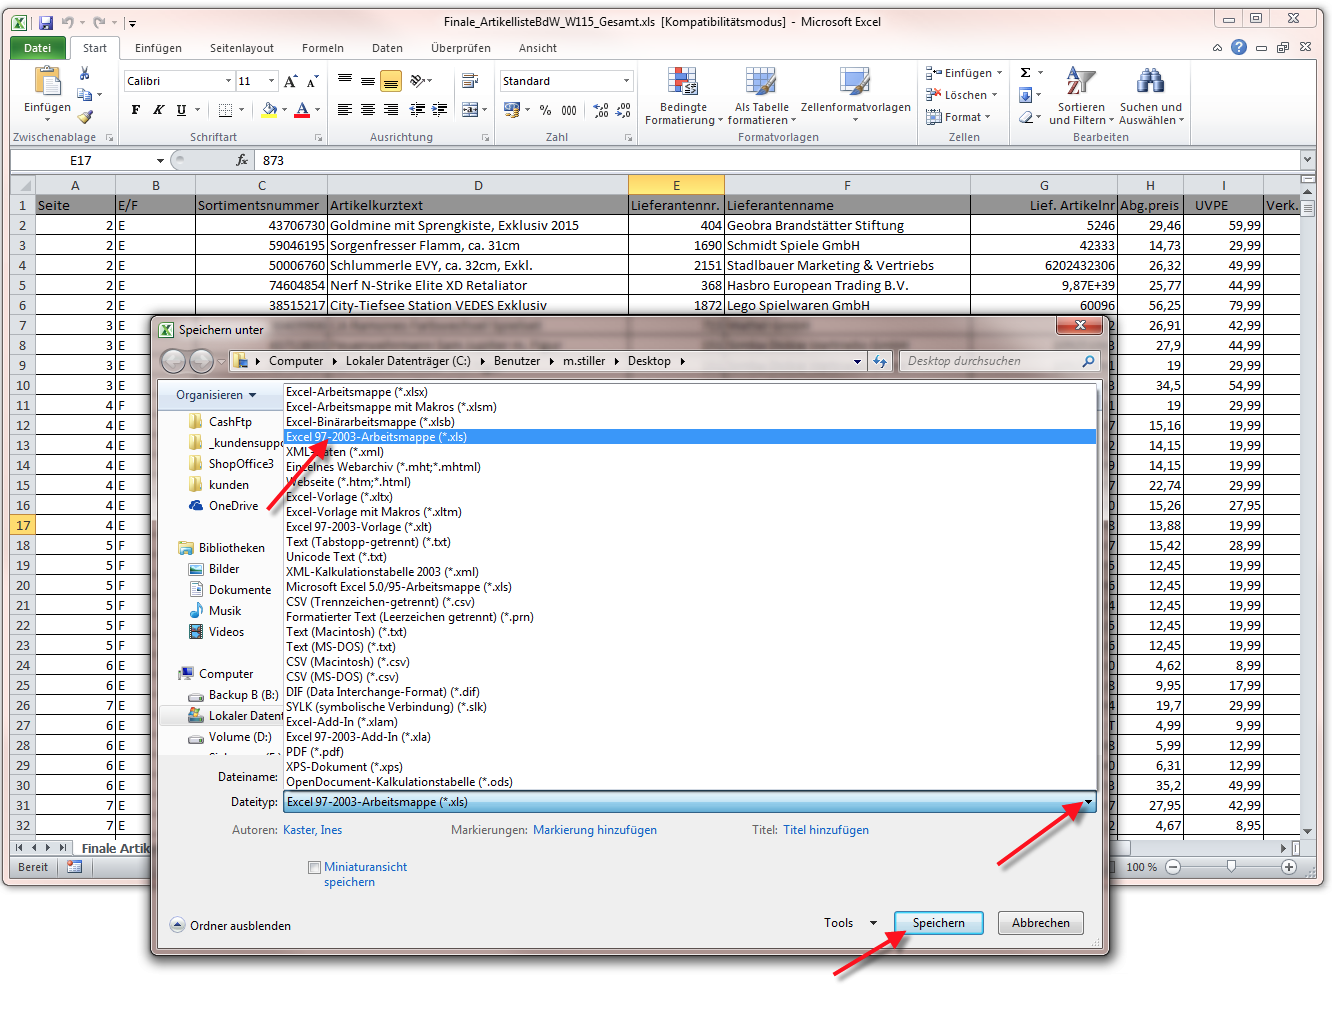Toggle center horizontal text alignment
The width and height of the screenshot is (1332, 1010).
(x=368, y=110)
